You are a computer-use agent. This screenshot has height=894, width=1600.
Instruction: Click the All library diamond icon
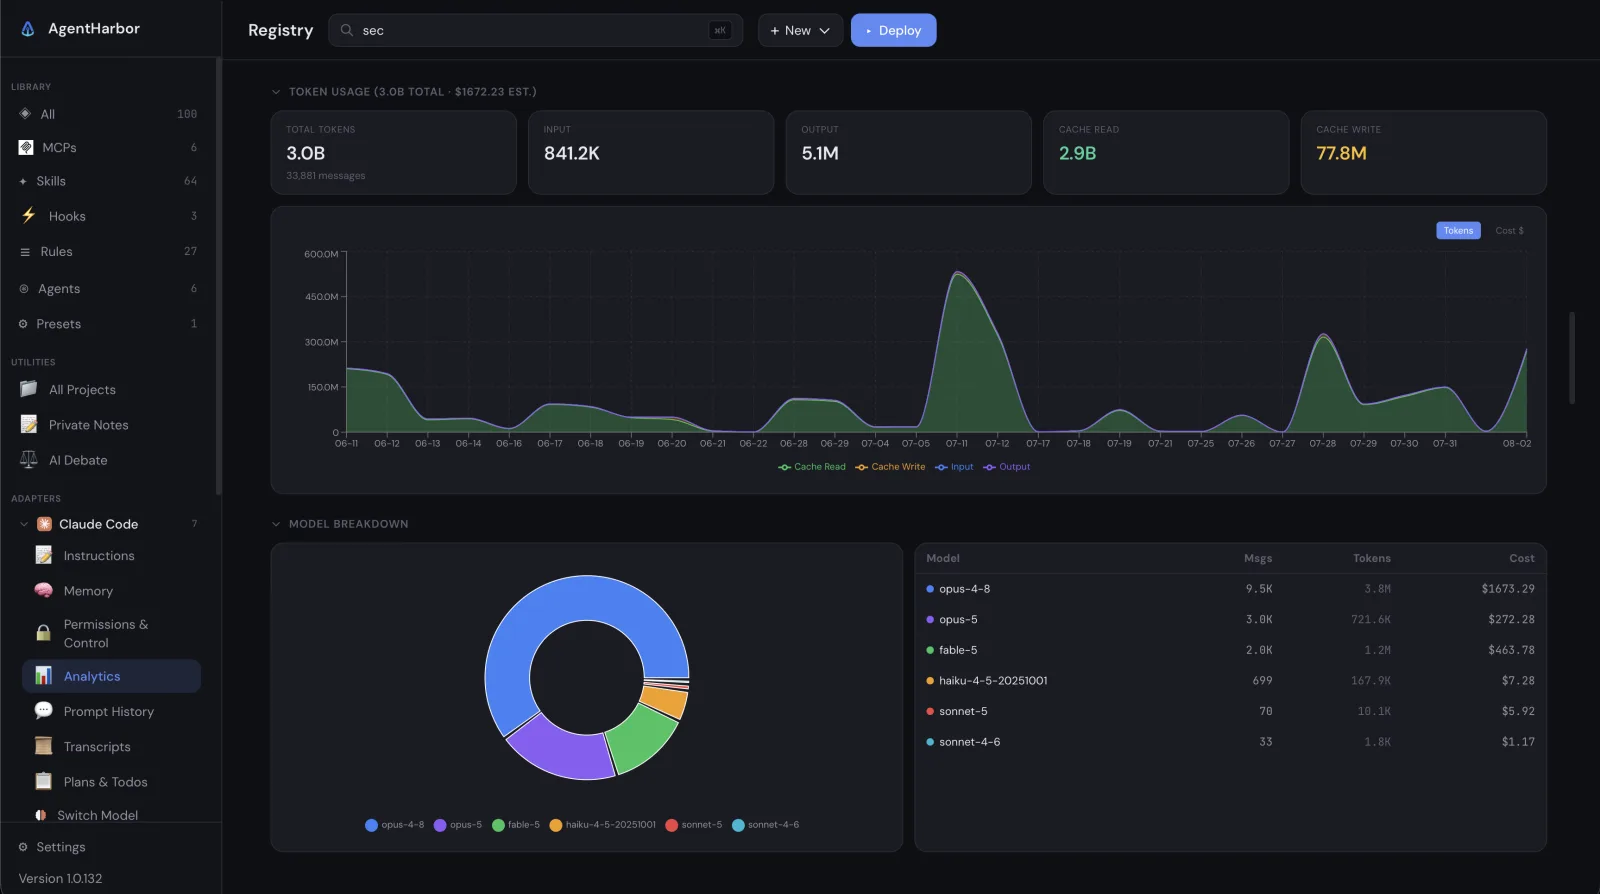coord(25,114)
